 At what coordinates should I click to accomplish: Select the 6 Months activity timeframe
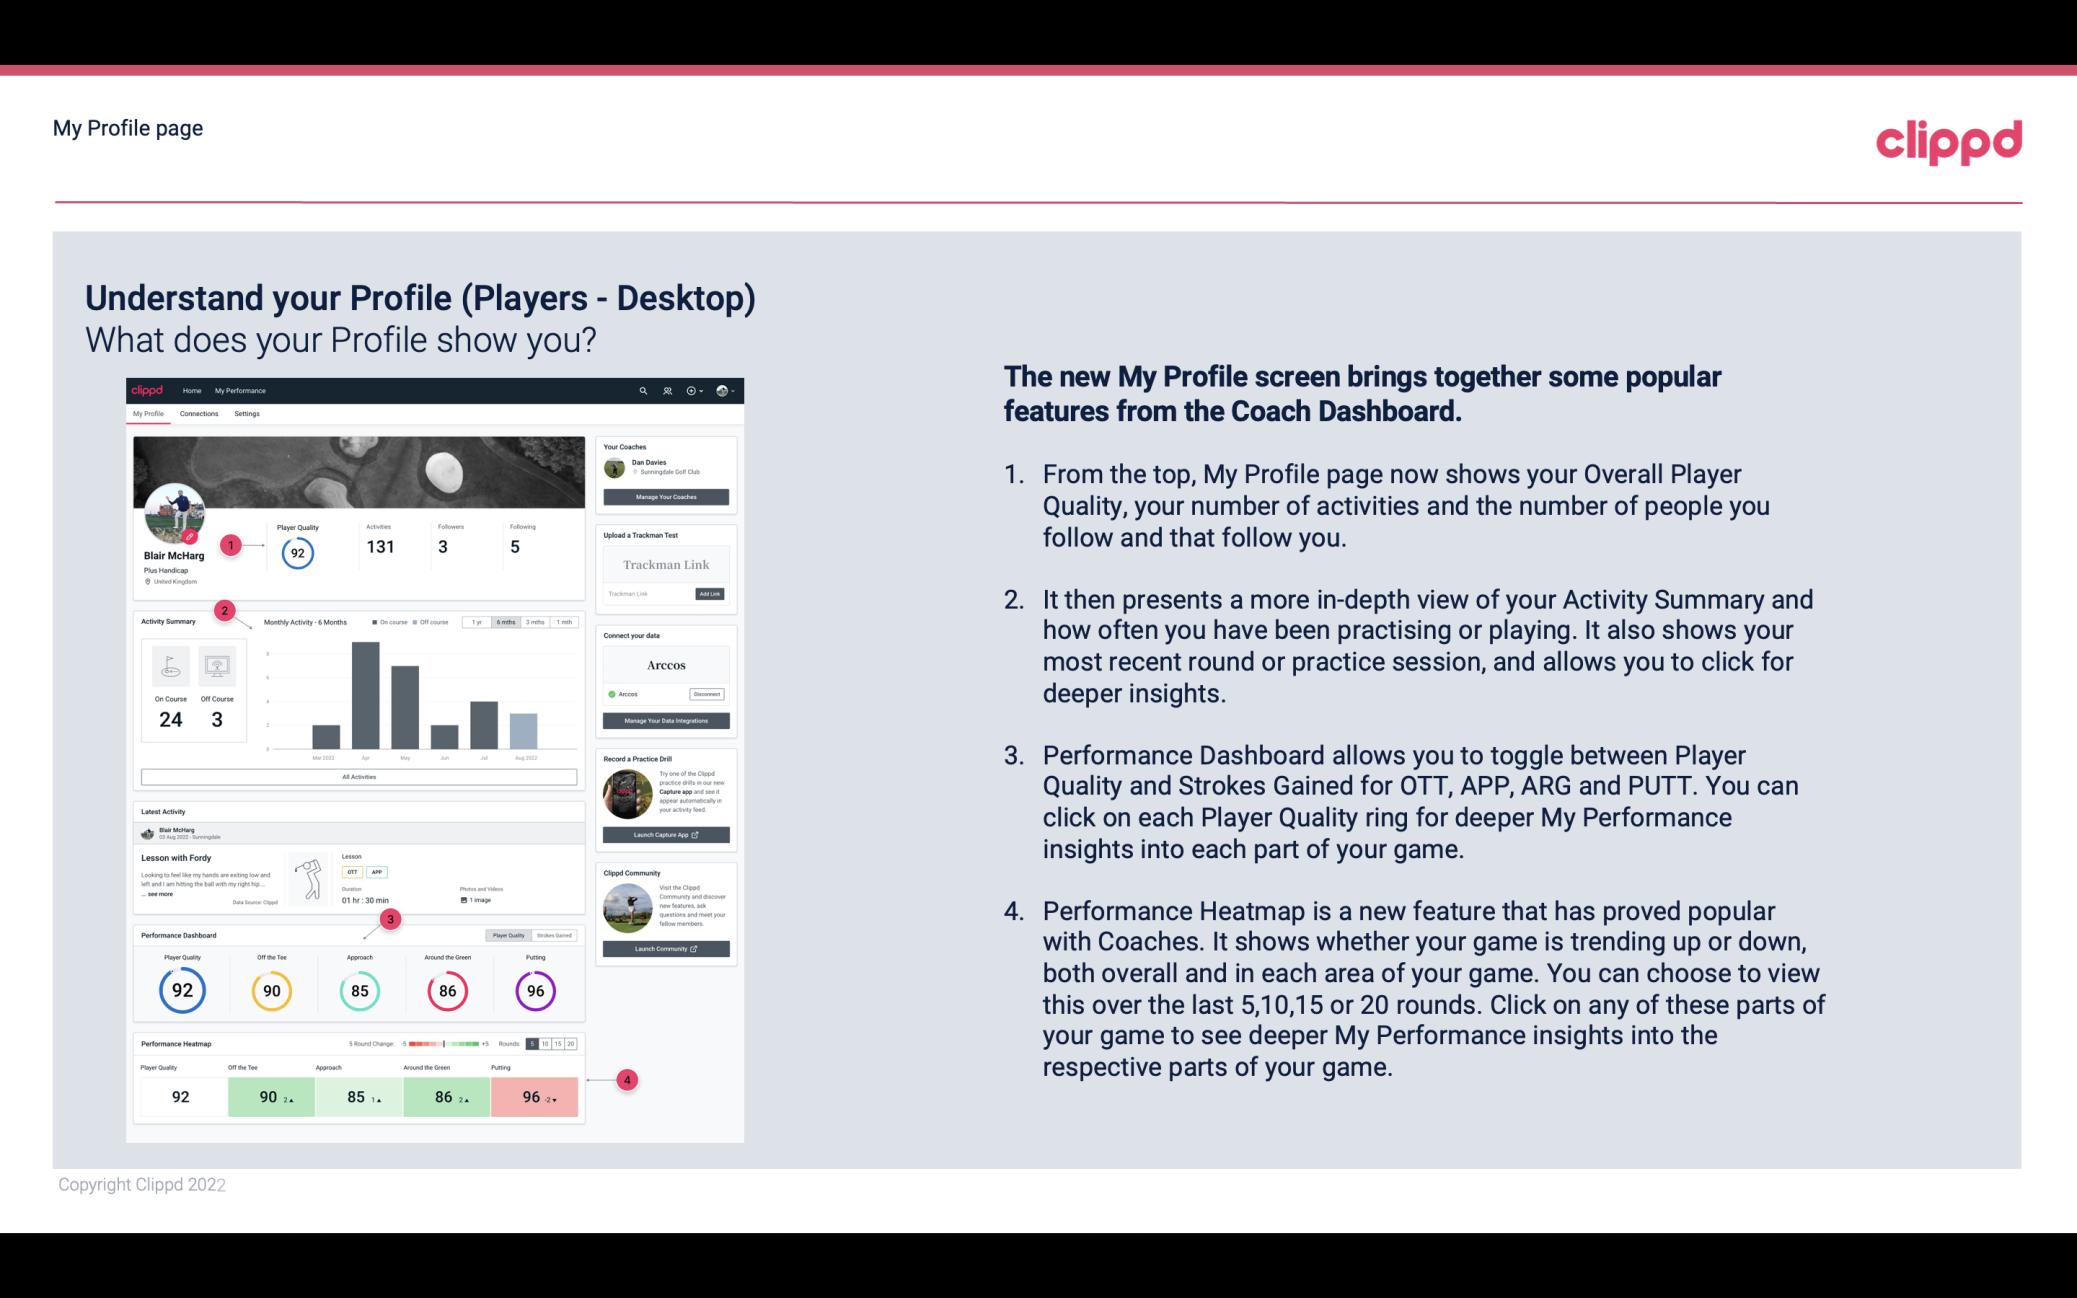click(505, 624)
